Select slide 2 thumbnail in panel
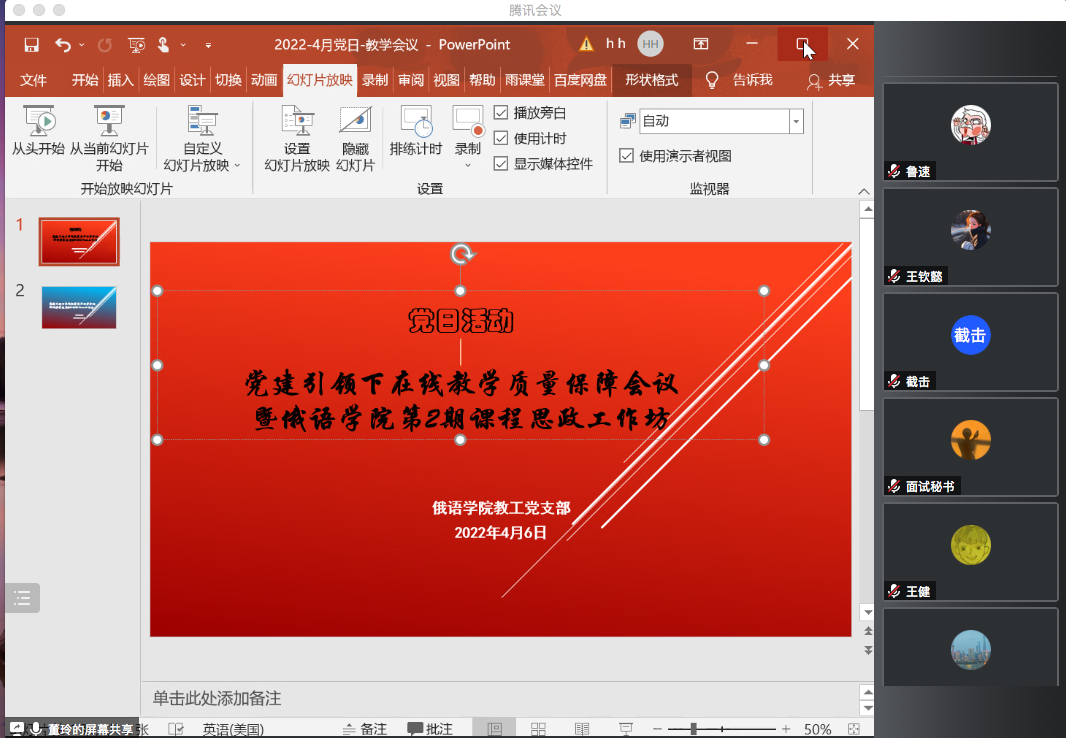This screenshot has height=738, width=1066. (x=79, y=307)
